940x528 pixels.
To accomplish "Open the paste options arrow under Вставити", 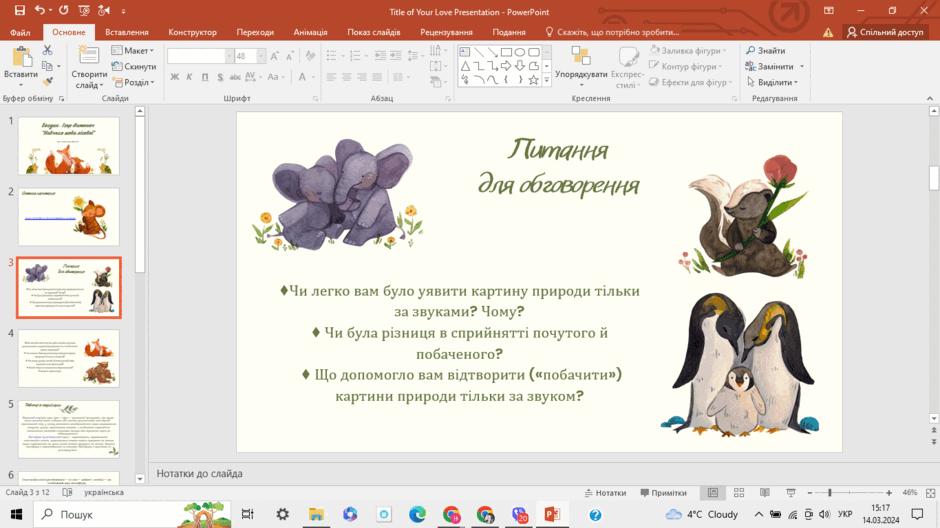I will point(21,85).
